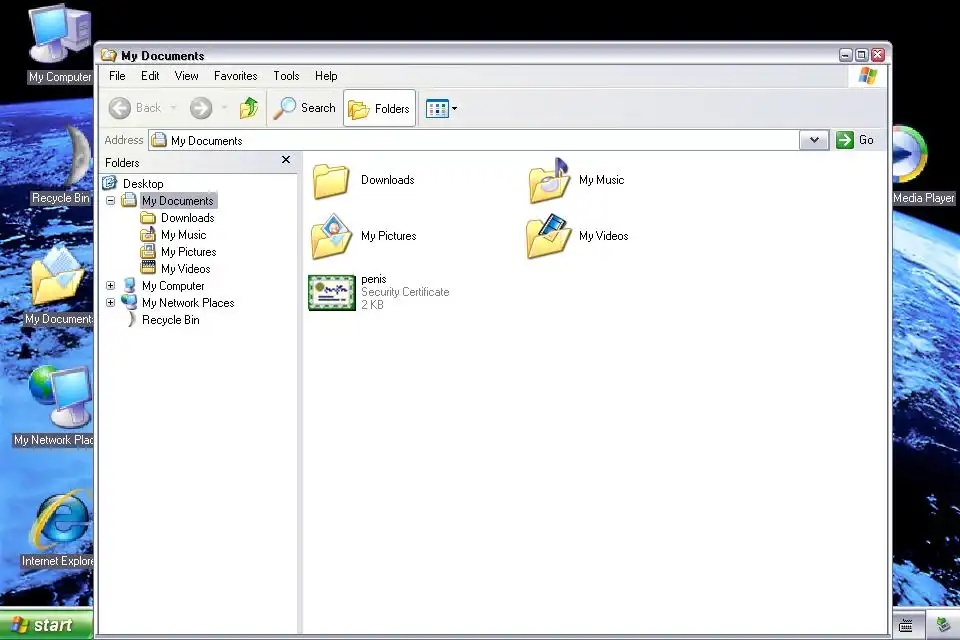The image size is (960, 640).
Task: Open the Tools menu
Action: pos(286,76)
